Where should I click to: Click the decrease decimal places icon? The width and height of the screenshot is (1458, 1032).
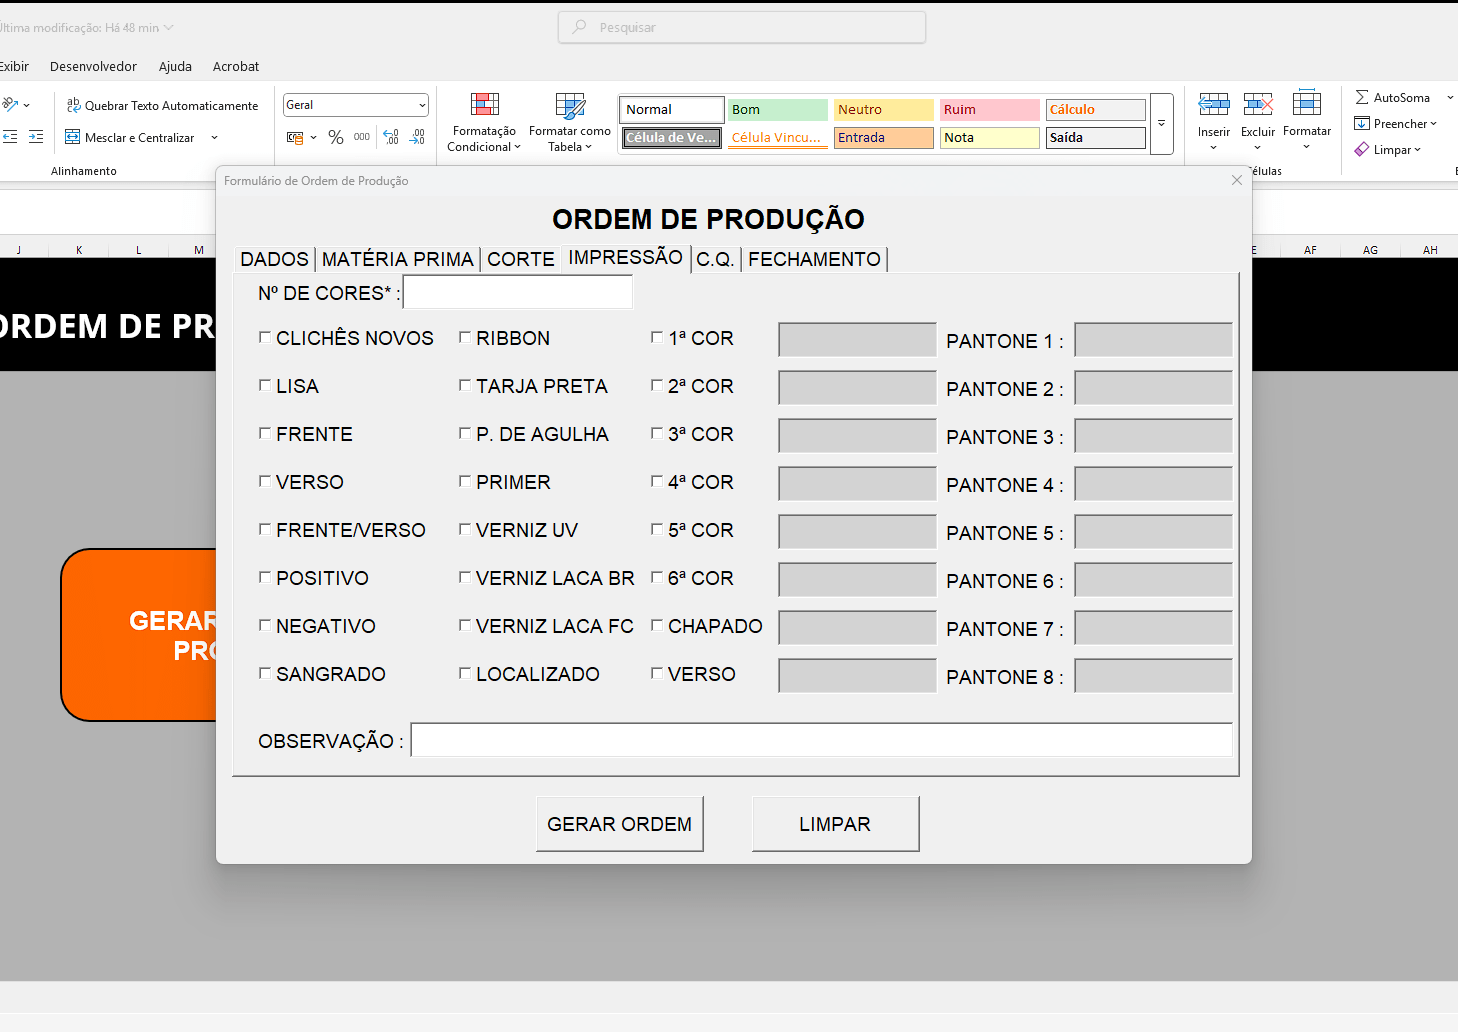pyautogui.click(x=418, y=137)
